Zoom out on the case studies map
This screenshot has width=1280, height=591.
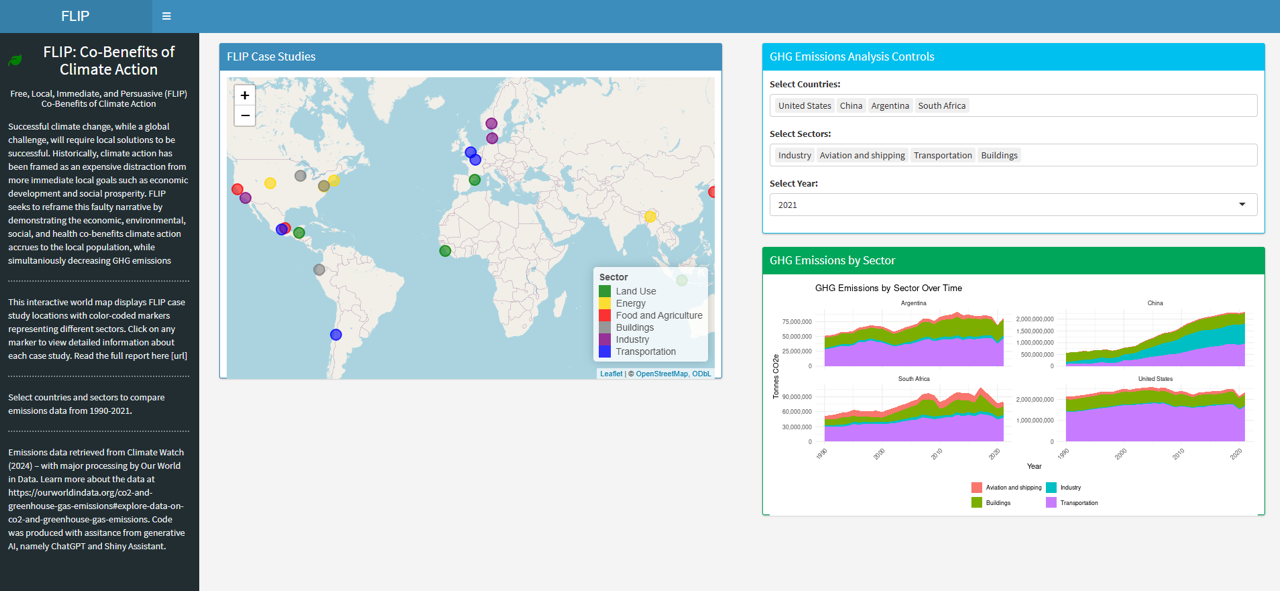tap(244, 116)
